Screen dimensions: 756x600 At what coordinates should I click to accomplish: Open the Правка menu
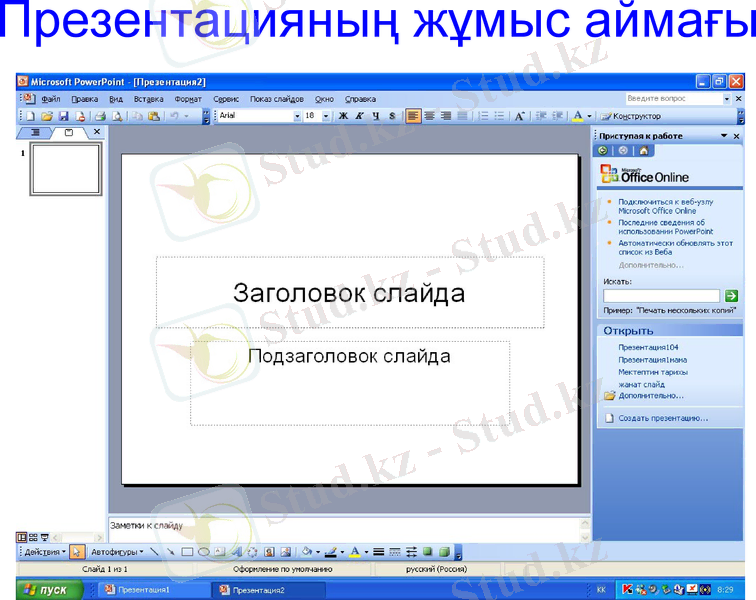tap(85, 99)
